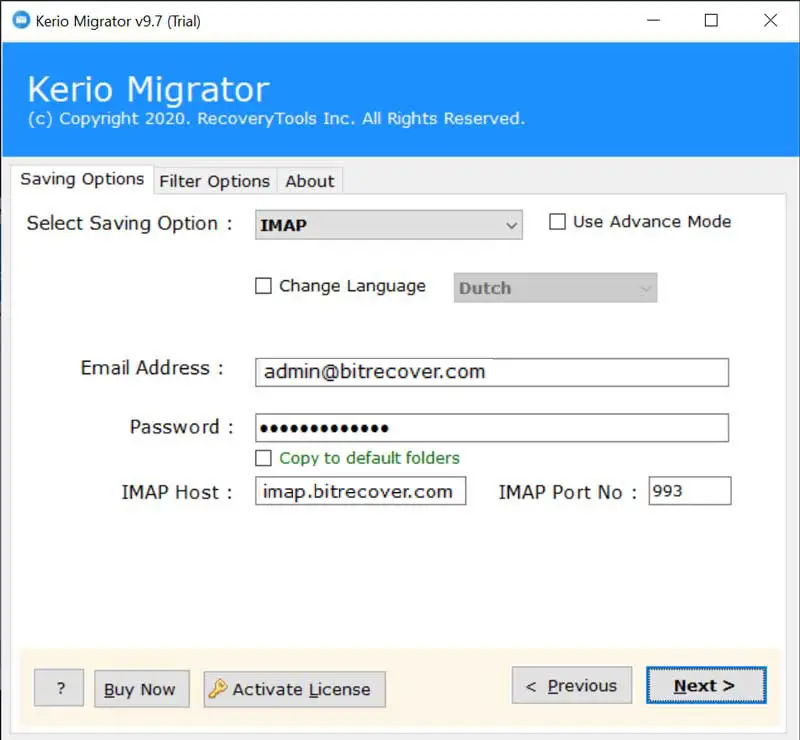
Task: Click the Activate License button
Action: coord(294,689)
